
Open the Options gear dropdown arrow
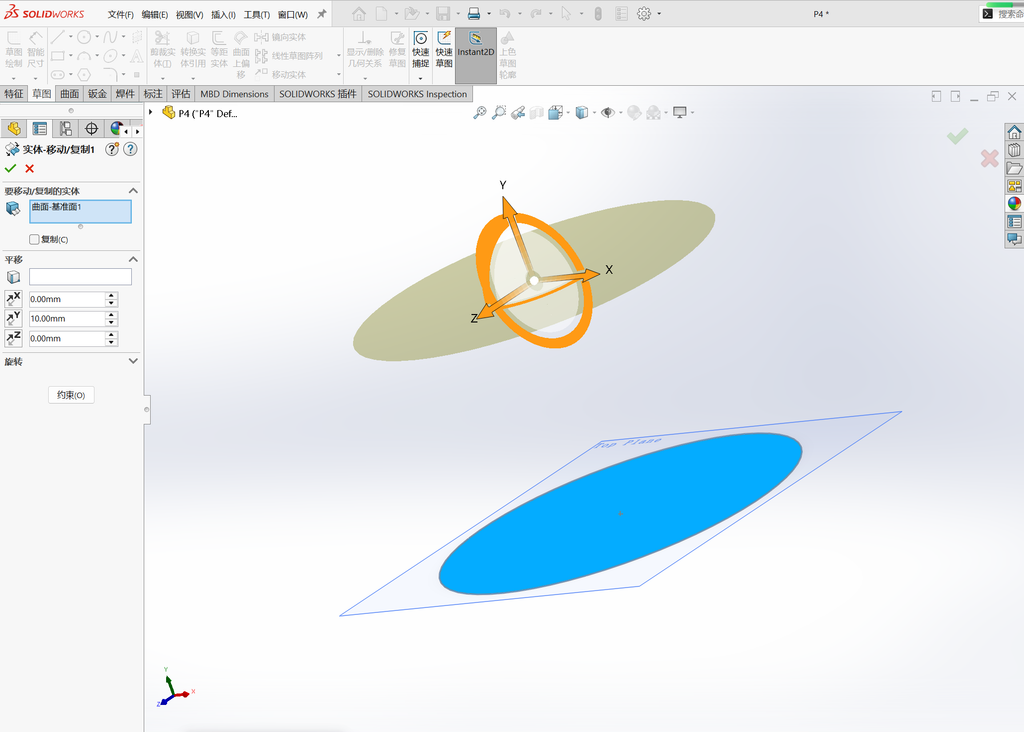659,14
